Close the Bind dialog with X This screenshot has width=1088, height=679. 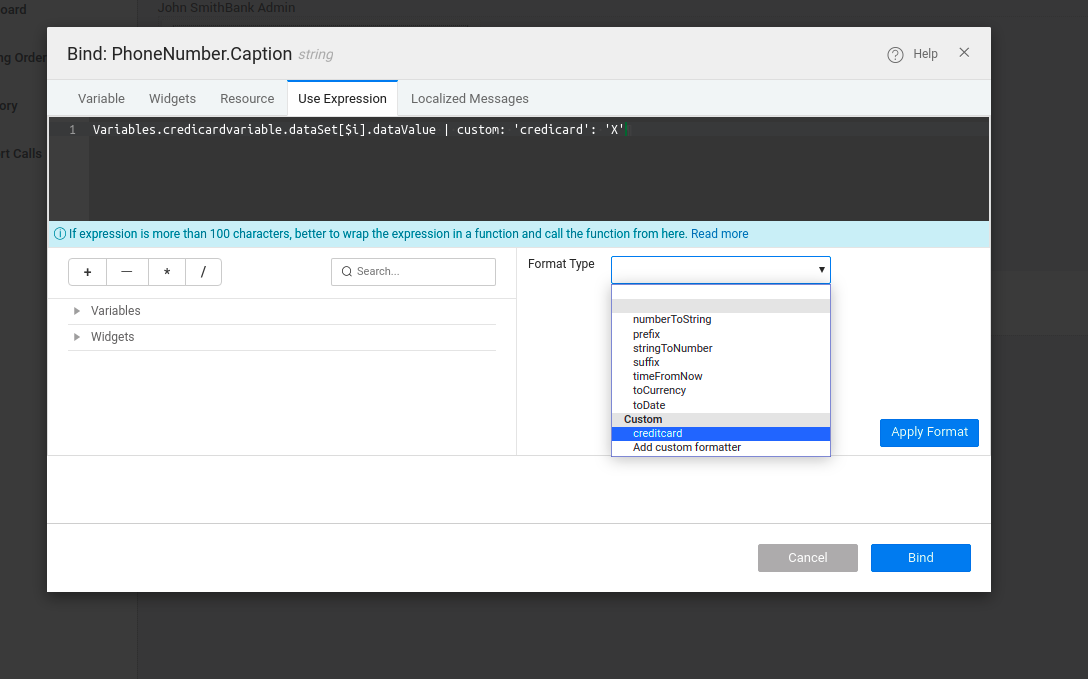pyautogui.click(x=964, y=53)
